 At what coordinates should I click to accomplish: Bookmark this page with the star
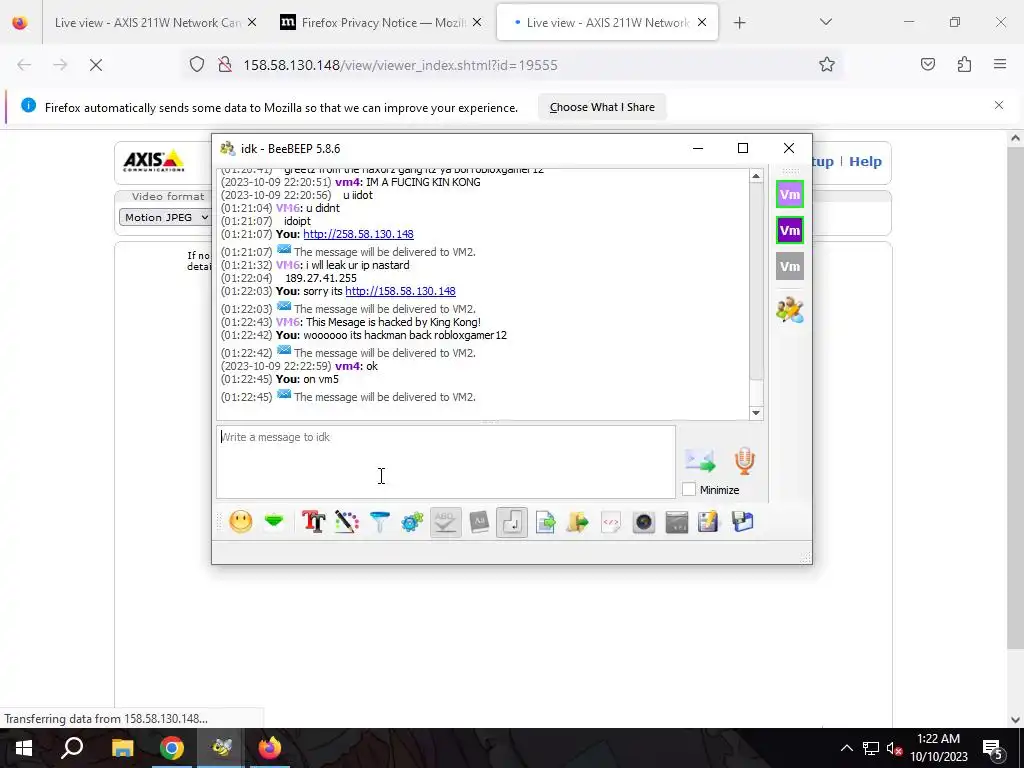point(827,64)
